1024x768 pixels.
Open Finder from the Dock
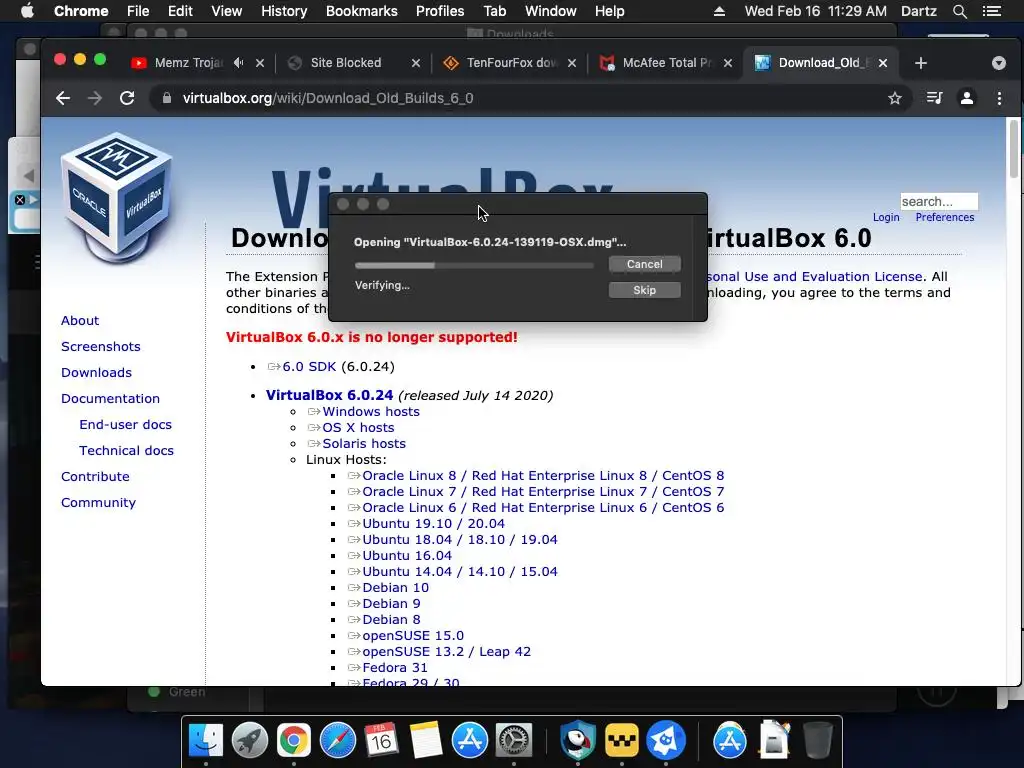coord(206,741)
